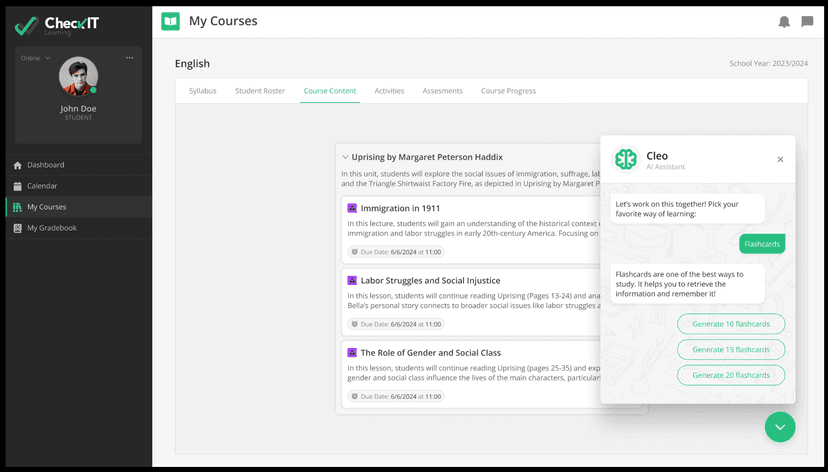Click the My Gradebook icon
This screenshot has width=828, height=472.
coord(17,228)
